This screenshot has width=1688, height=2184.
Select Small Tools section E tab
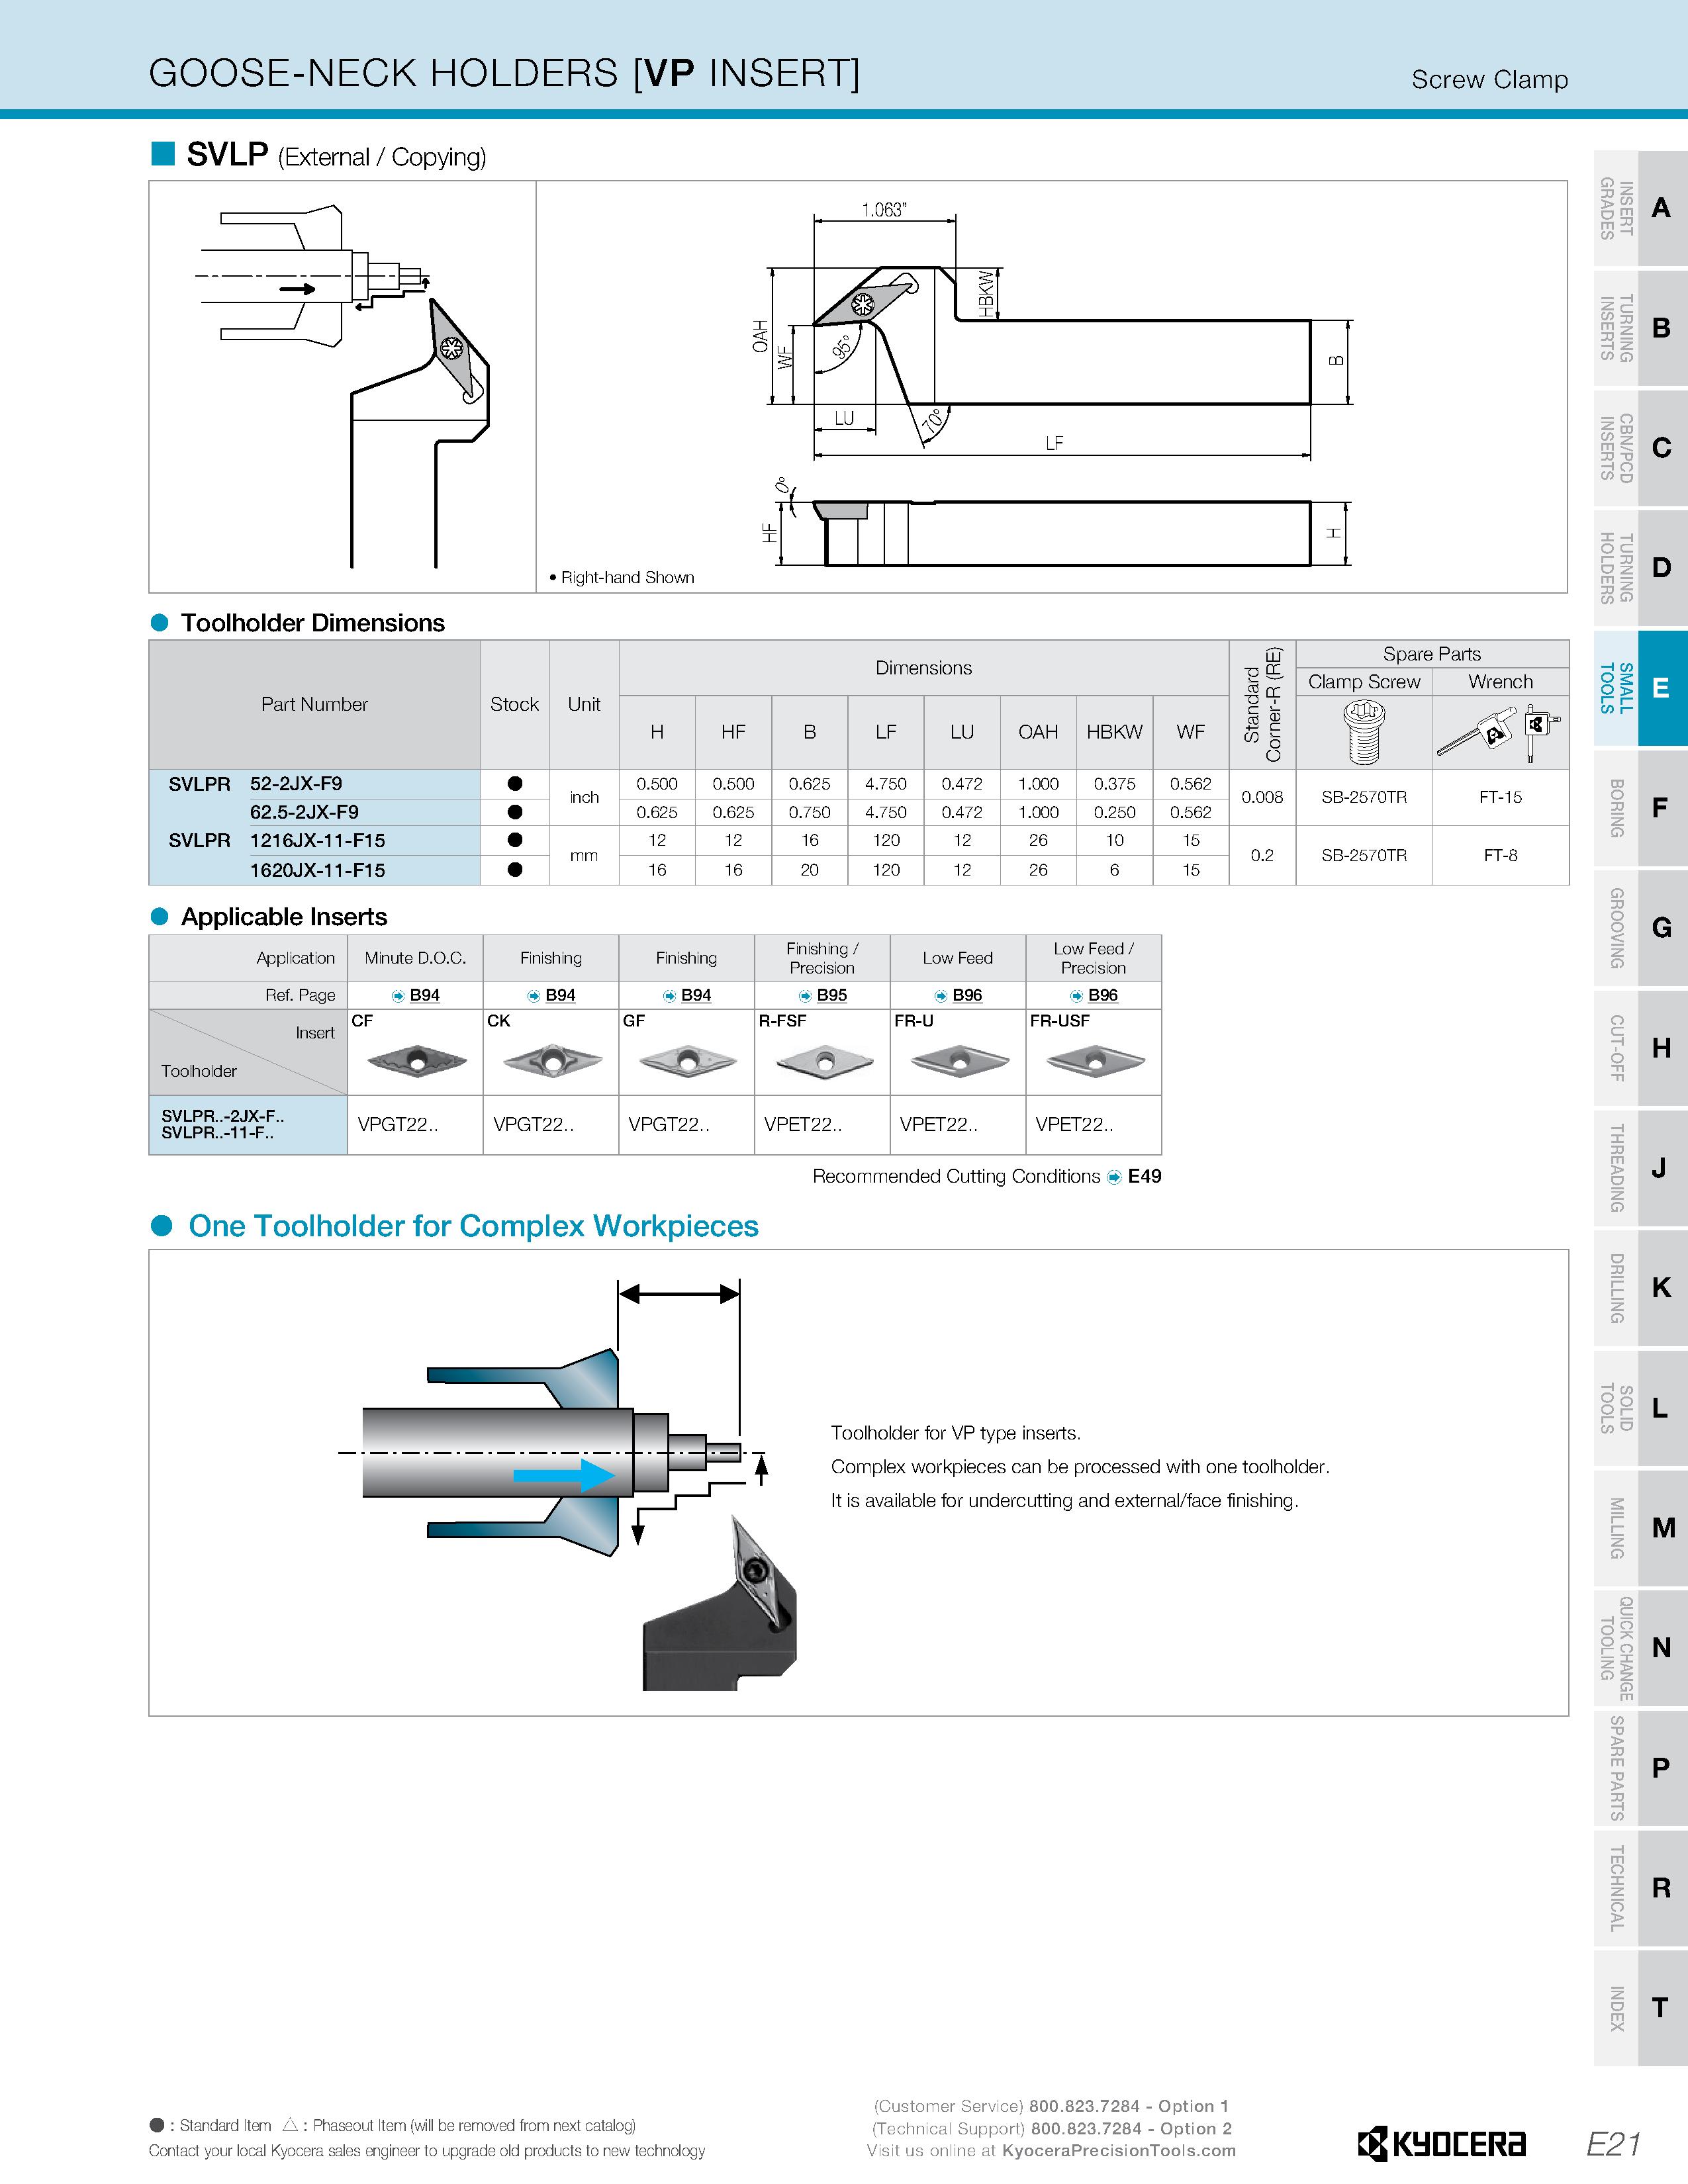(x=1640, y=688)
